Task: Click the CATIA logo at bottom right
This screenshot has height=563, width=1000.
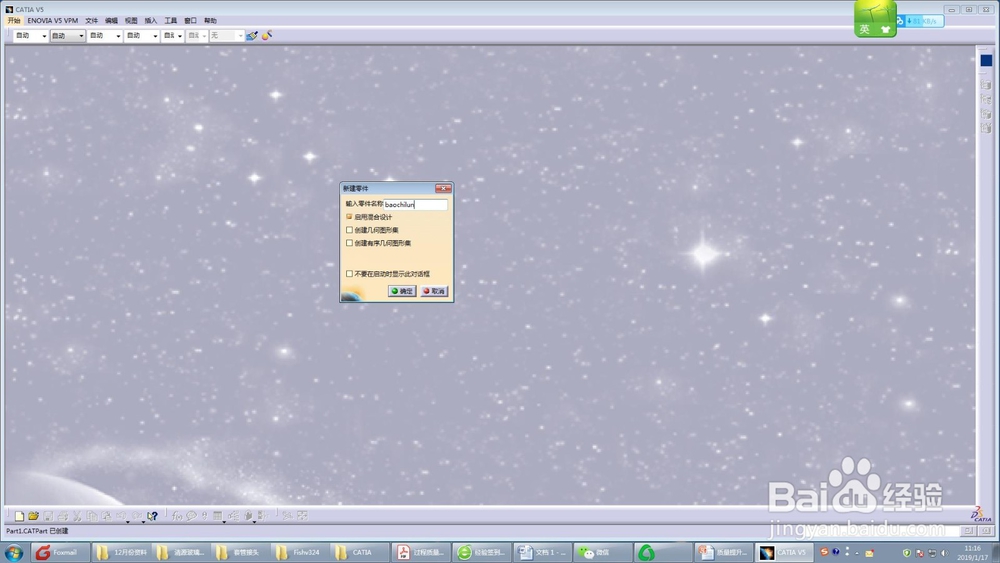Action: [982, 514]
